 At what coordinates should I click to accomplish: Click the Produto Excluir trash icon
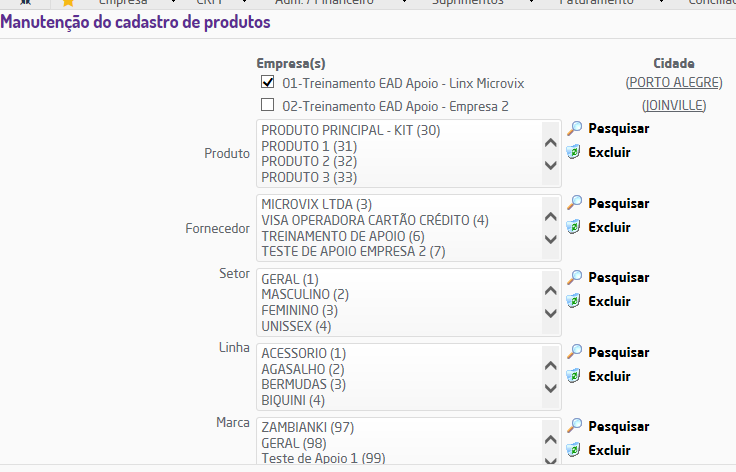[x=574, y=152]
